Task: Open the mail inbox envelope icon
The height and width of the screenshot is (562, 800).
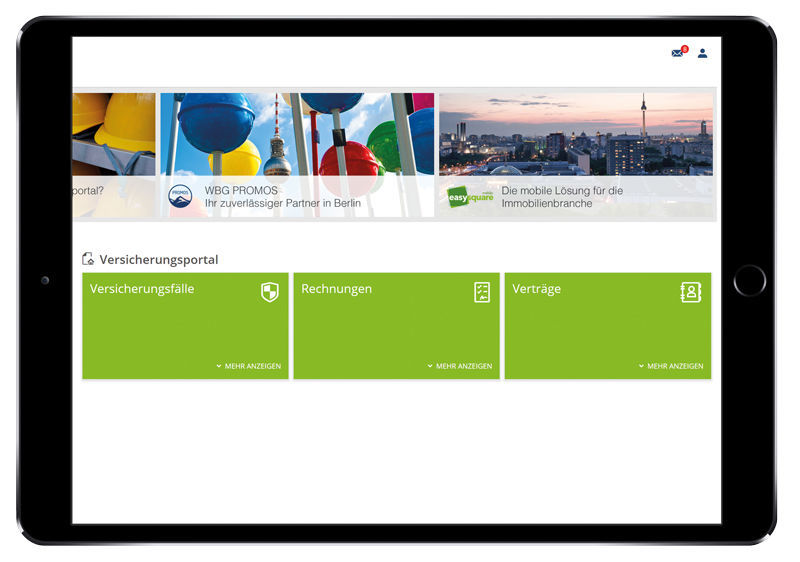Action: pyautogui.click(x=677, y=53)
